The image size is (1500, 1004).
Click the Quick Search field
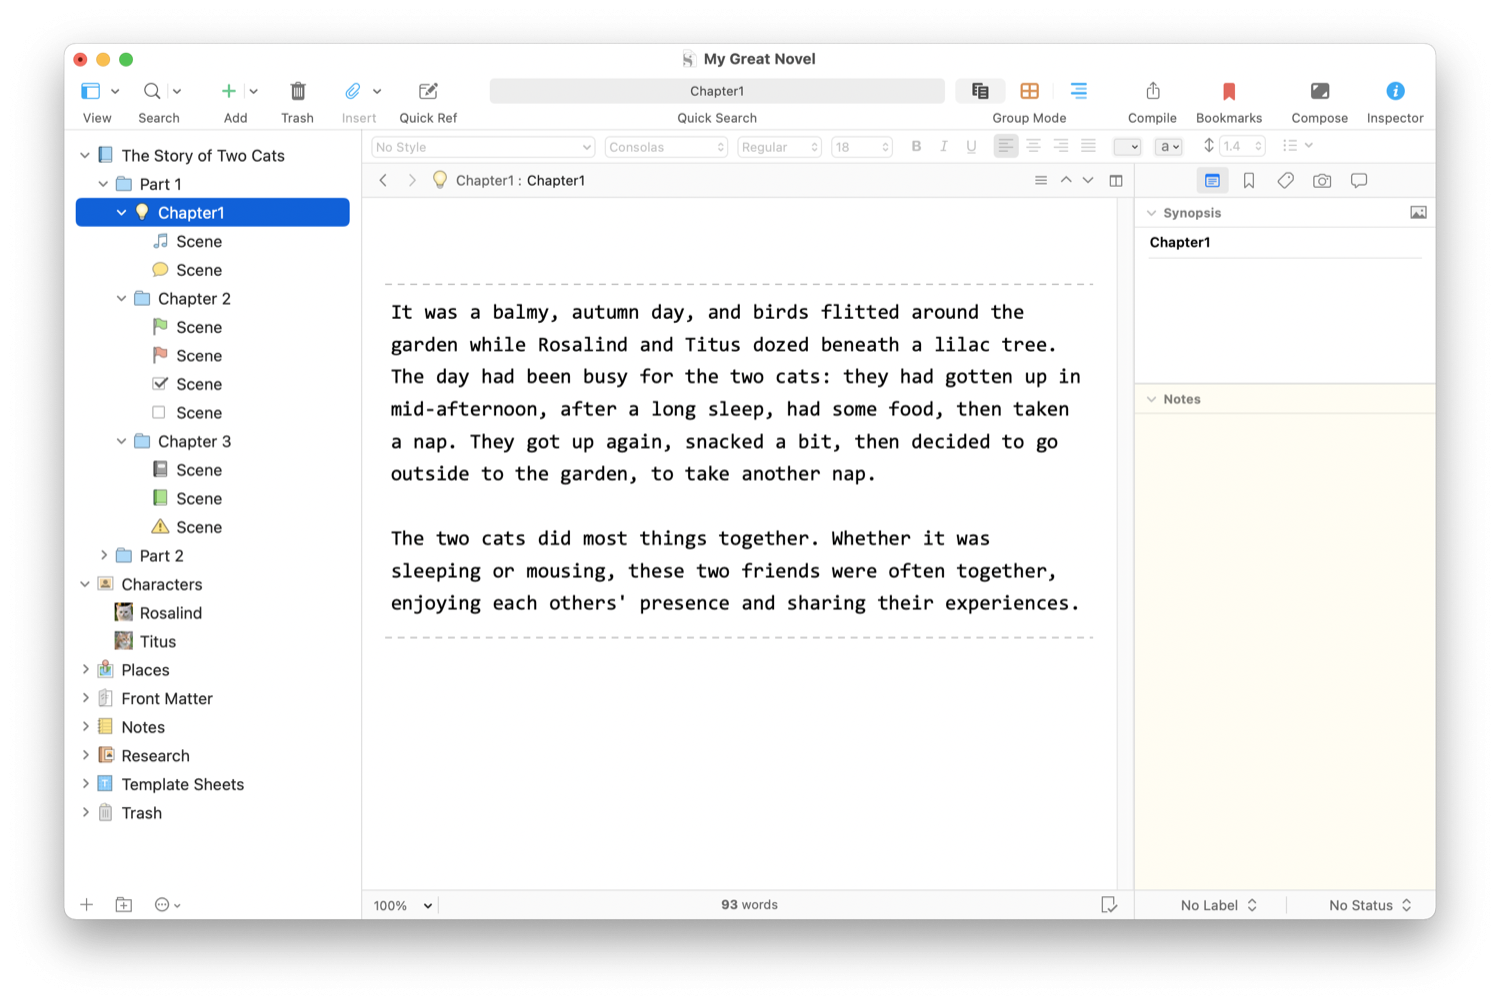point(716,91)
